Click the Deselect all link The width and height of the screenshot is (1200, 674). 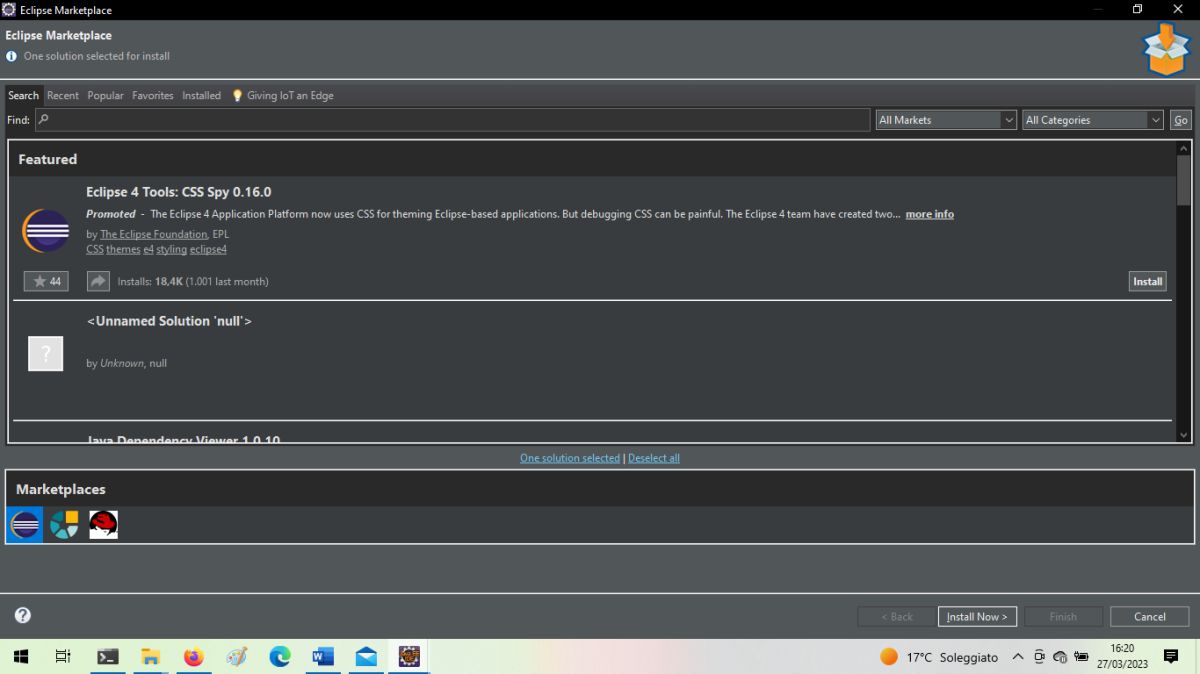(x=654, y=458)
